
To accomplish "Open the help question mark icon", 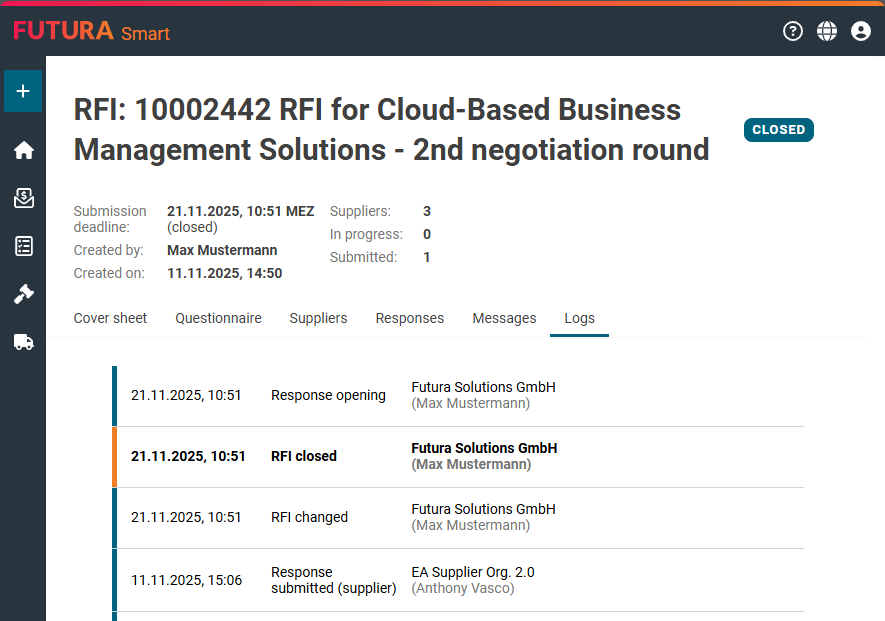I will point(793,31).
